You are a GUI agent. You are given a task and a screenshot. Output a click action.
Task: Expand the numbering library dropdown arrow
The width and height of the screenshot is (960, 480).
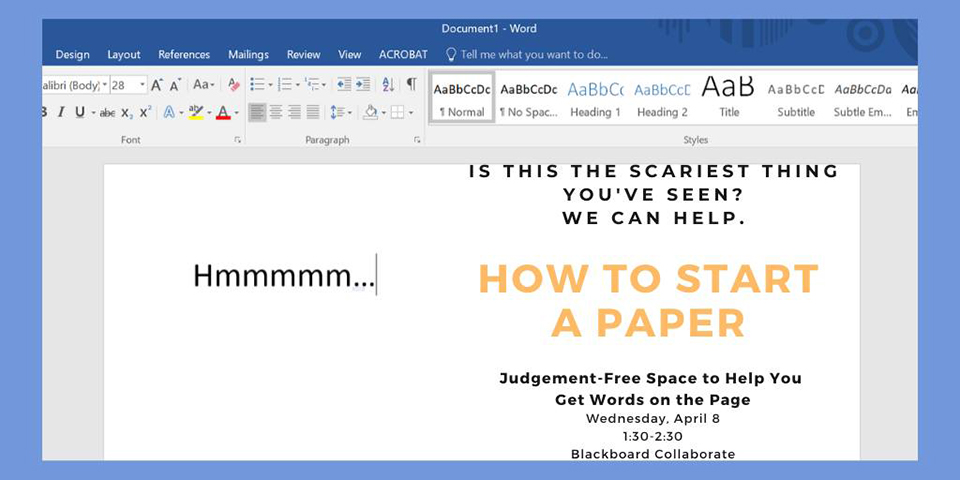298,85
